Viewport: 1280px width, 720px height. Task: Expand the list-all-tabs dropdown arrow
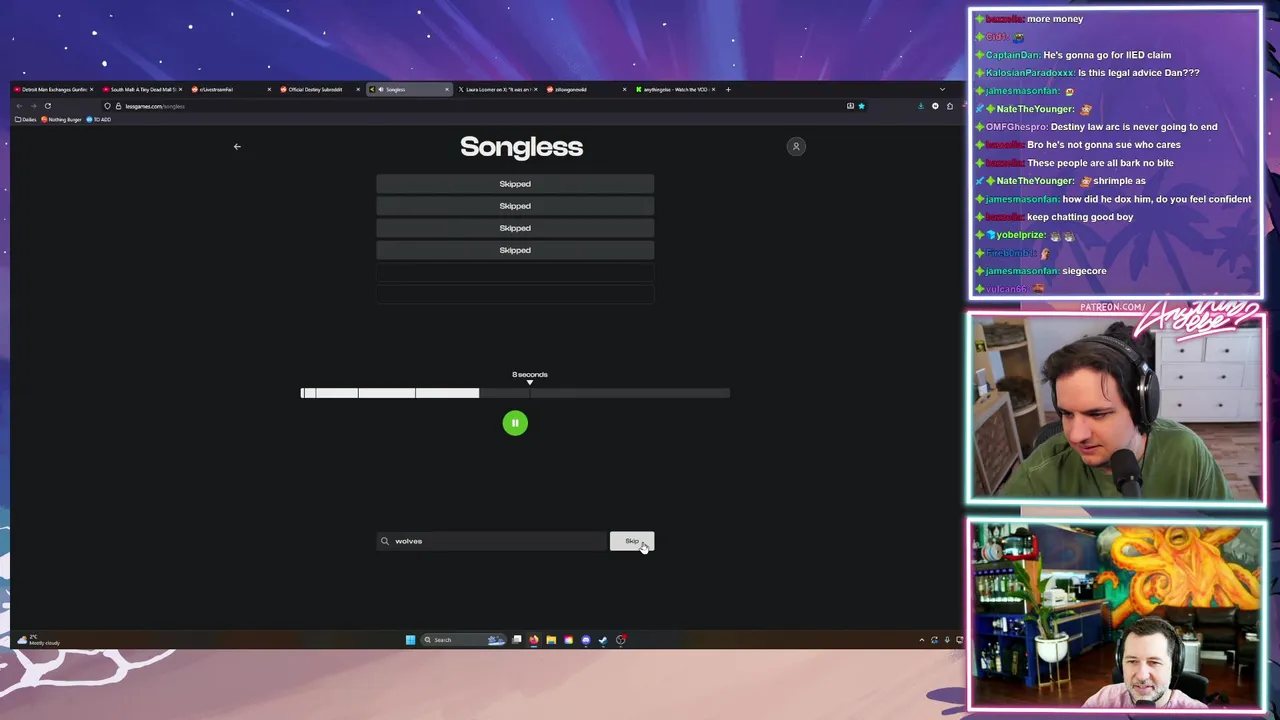pos(942,89)
